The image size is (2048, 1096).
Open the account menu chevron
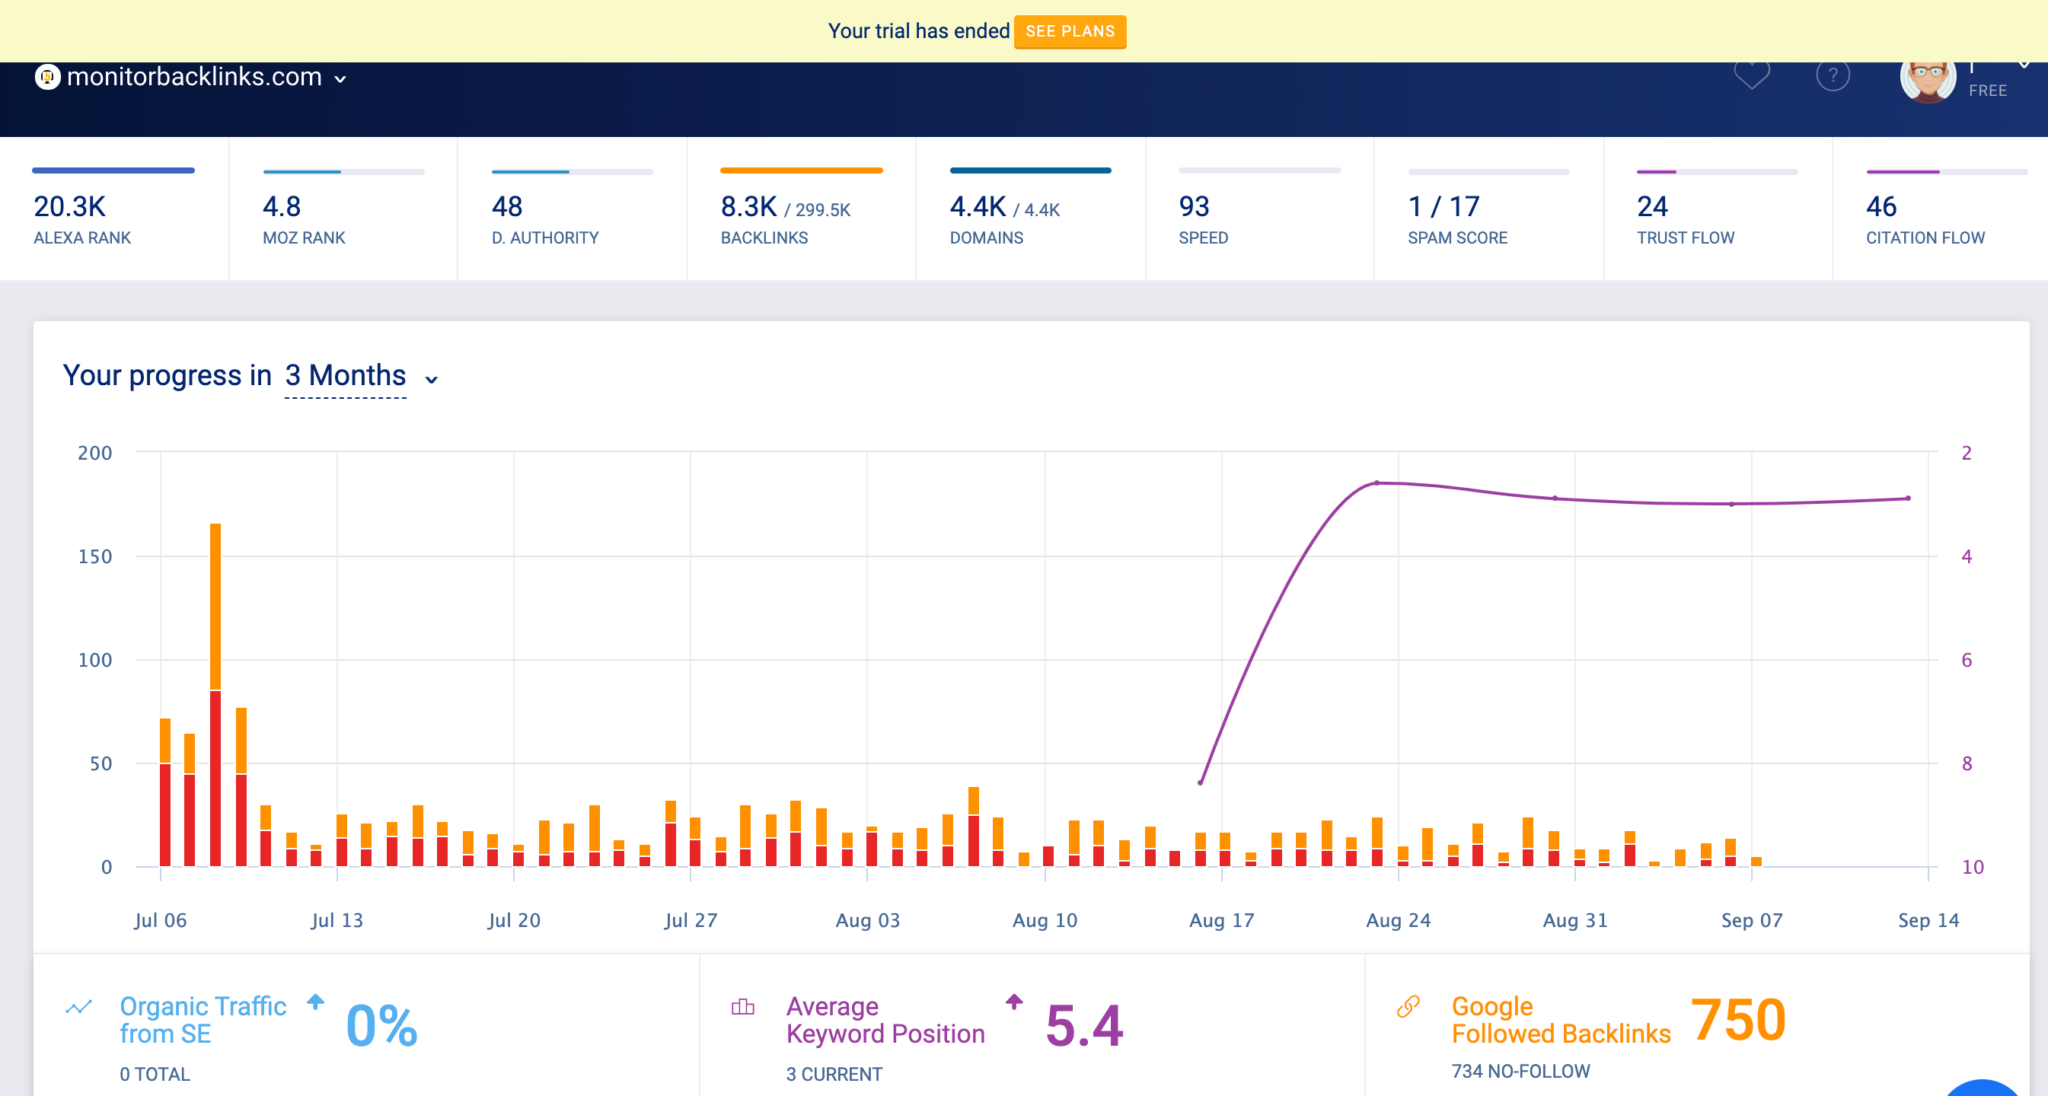tap(2023, 65)
